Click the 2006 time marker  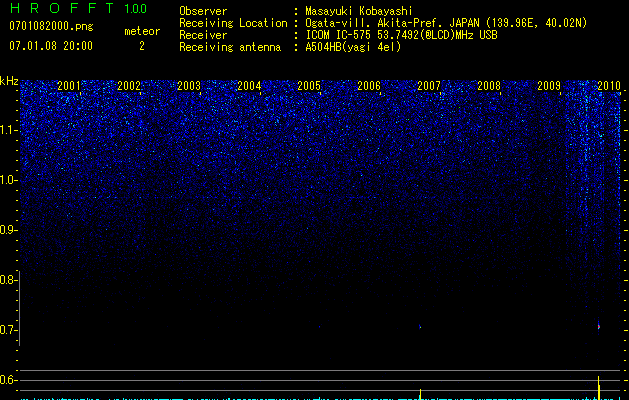tap(369, 85)
